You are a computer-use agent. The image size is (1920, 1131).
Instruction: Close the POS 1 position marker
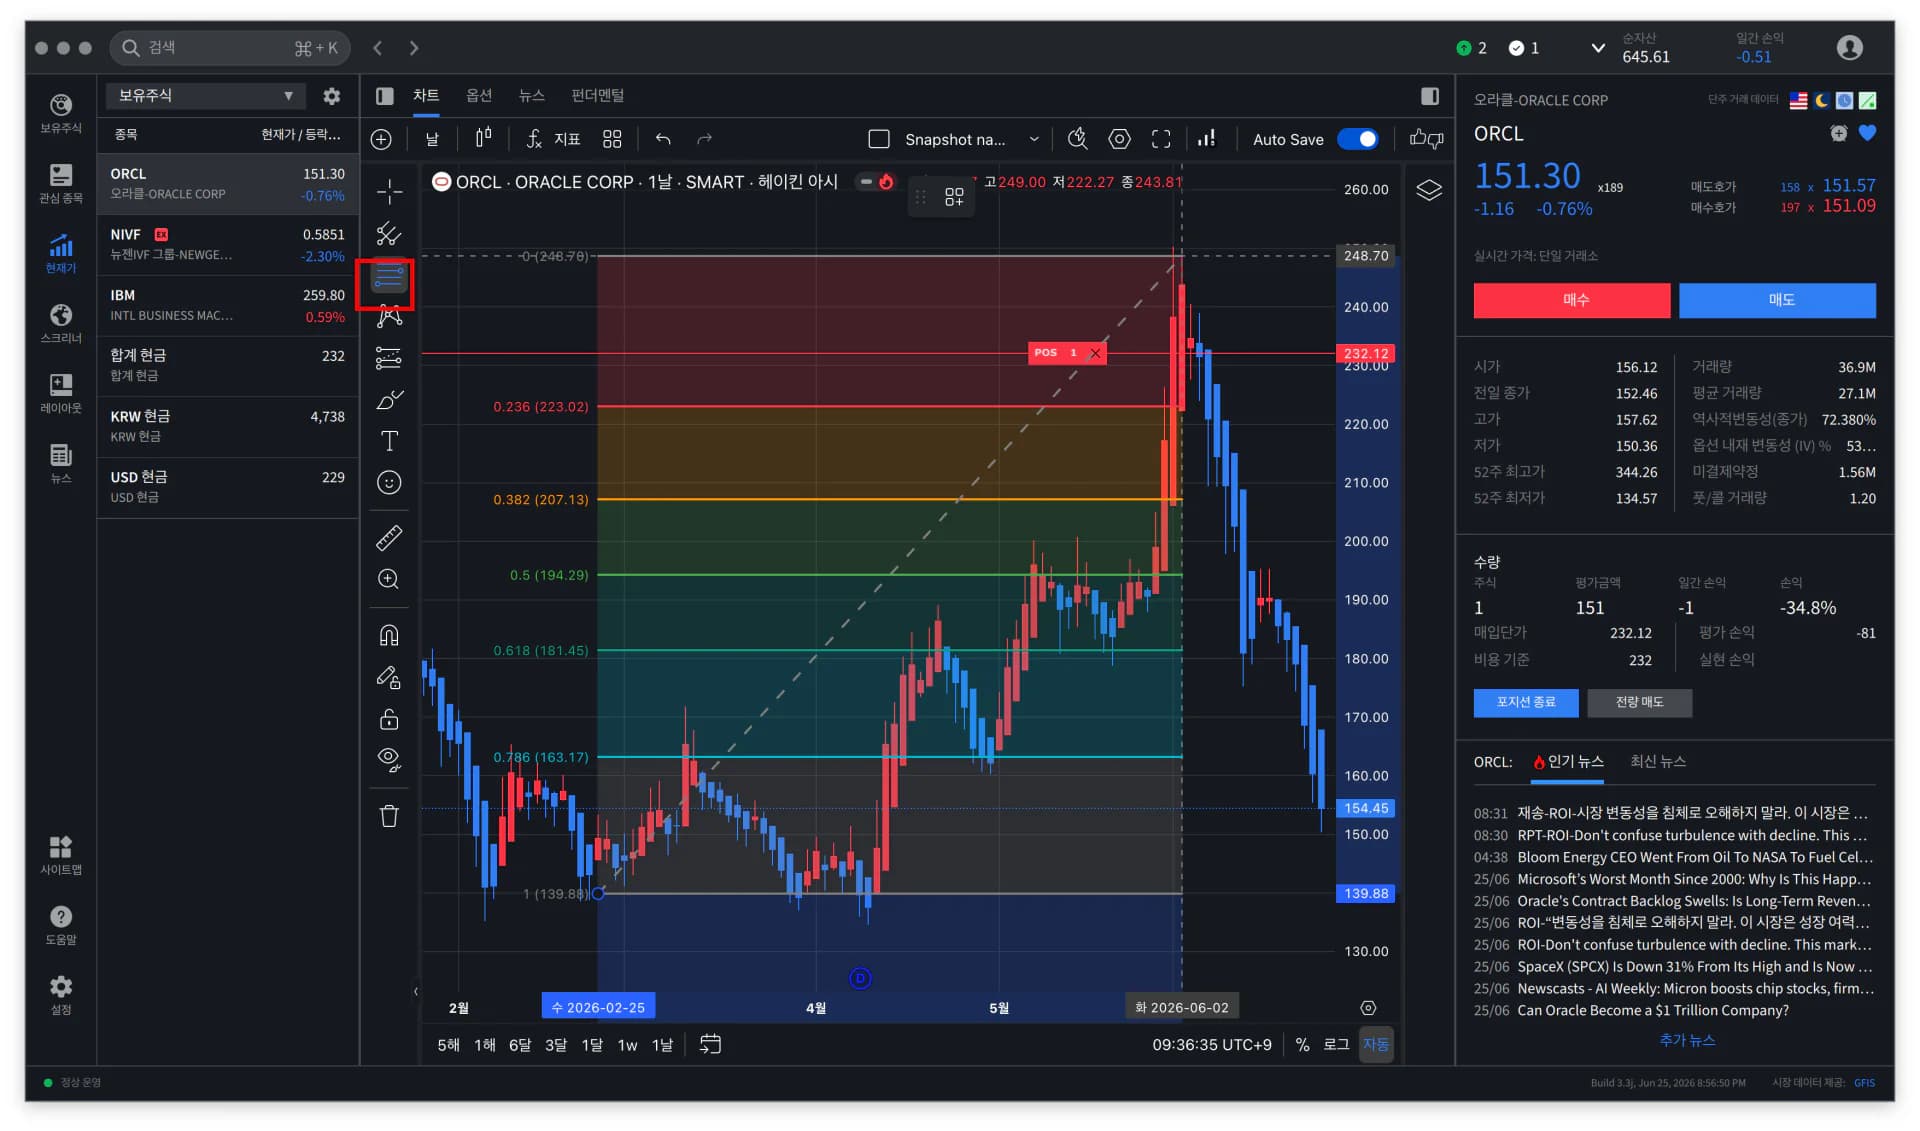click(x=1095, y=353)
